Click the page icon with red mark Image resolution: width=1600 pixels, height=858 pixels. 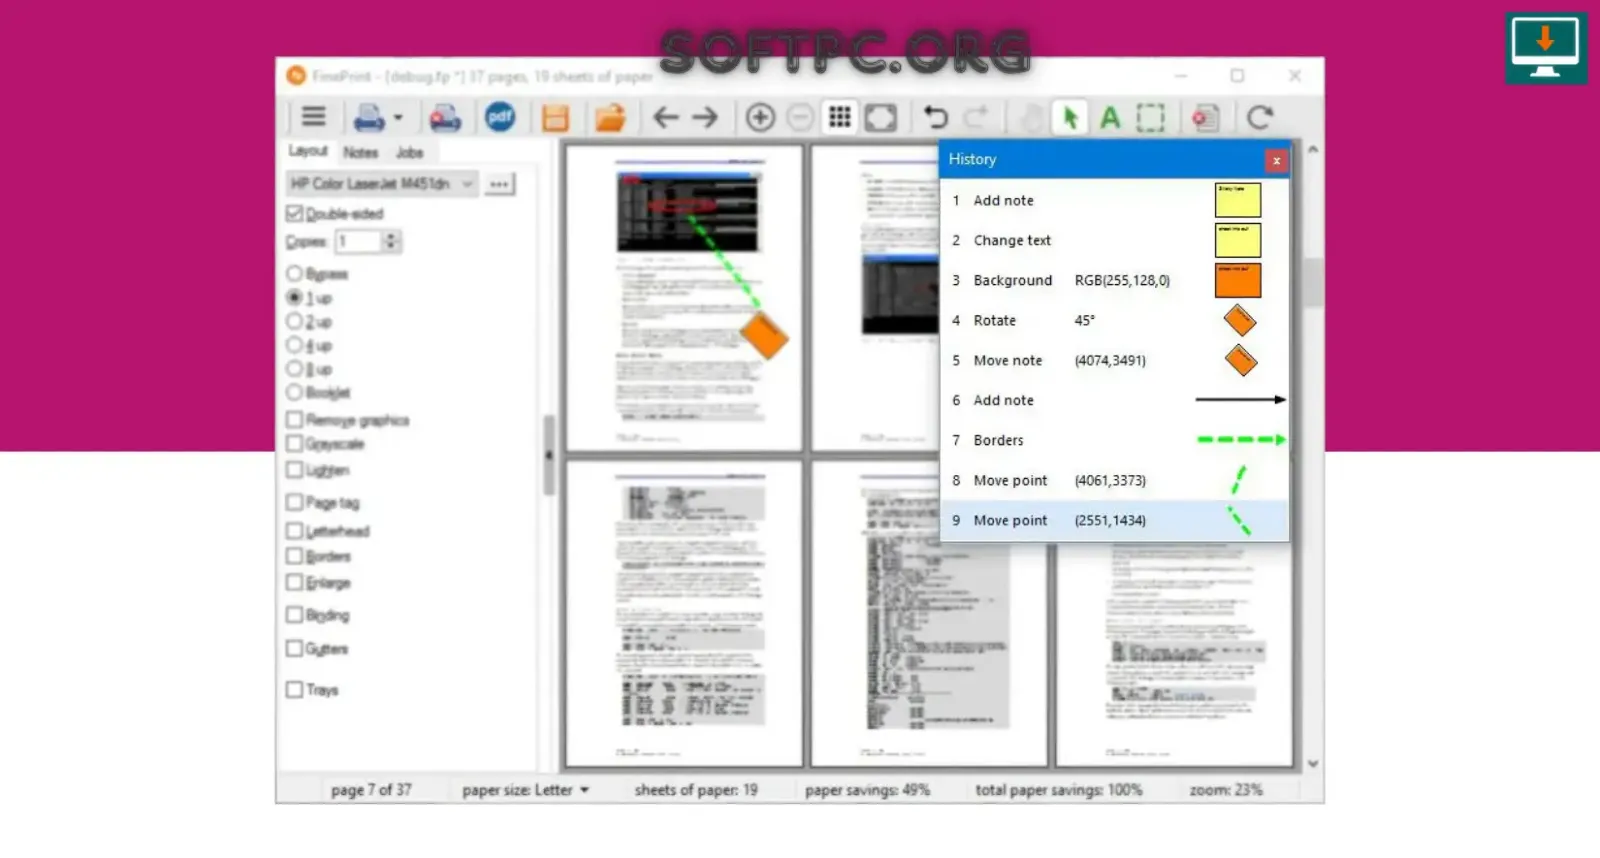pos(1206,118)
